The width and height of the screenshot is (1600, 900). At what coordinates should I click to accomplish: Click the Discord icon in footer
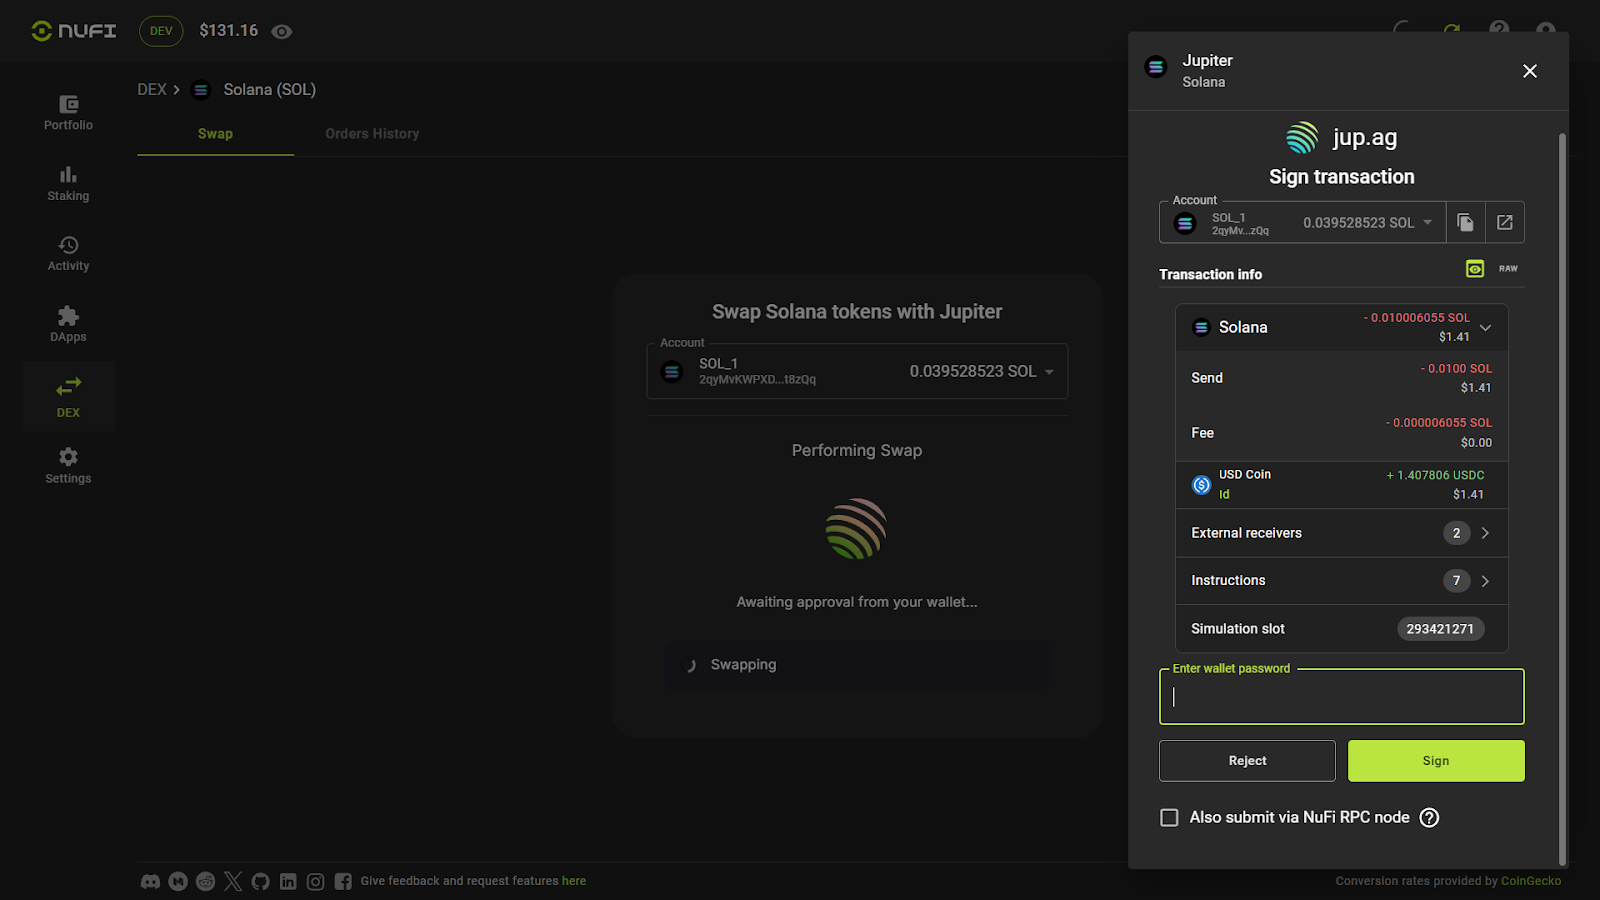pos(150,881)
